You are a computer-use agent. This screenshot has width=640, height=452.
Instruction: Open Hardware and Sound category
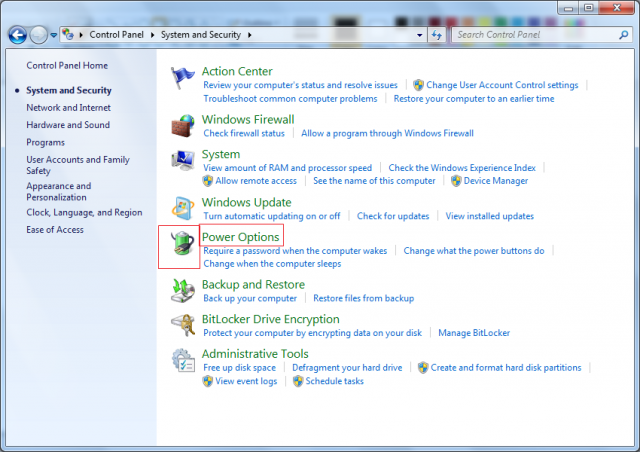[x=68, y=125]
